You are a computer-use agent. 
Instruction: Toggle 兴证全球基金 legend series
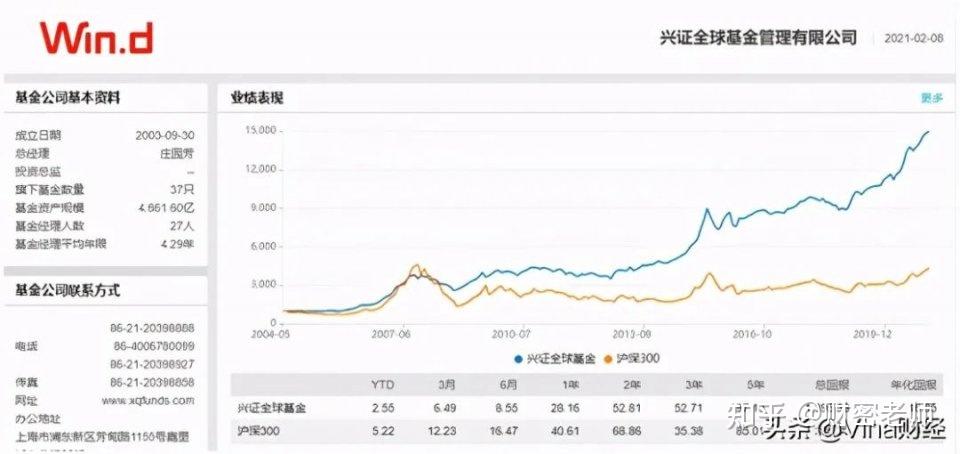click(555, 359)
